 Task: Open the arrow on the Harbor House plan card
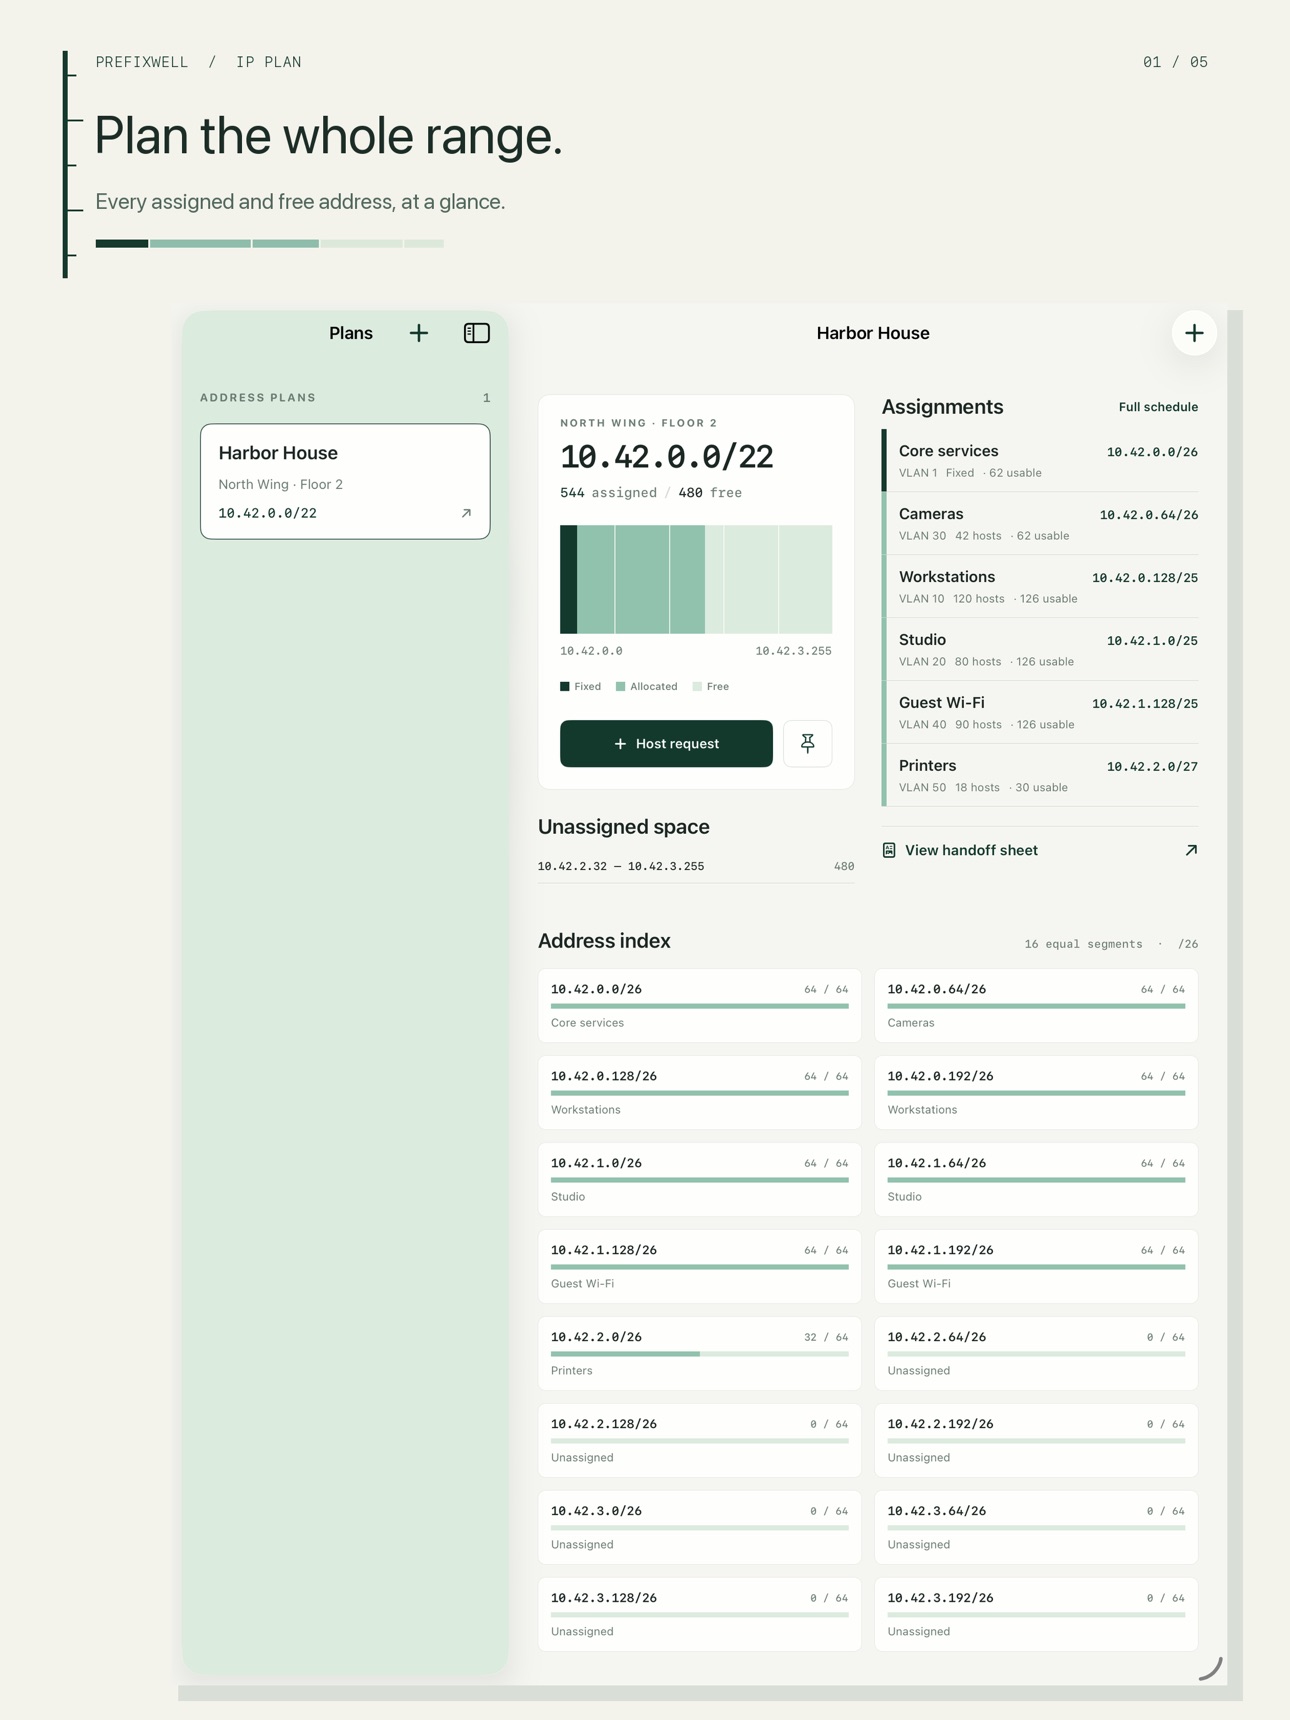pos(466,513)
